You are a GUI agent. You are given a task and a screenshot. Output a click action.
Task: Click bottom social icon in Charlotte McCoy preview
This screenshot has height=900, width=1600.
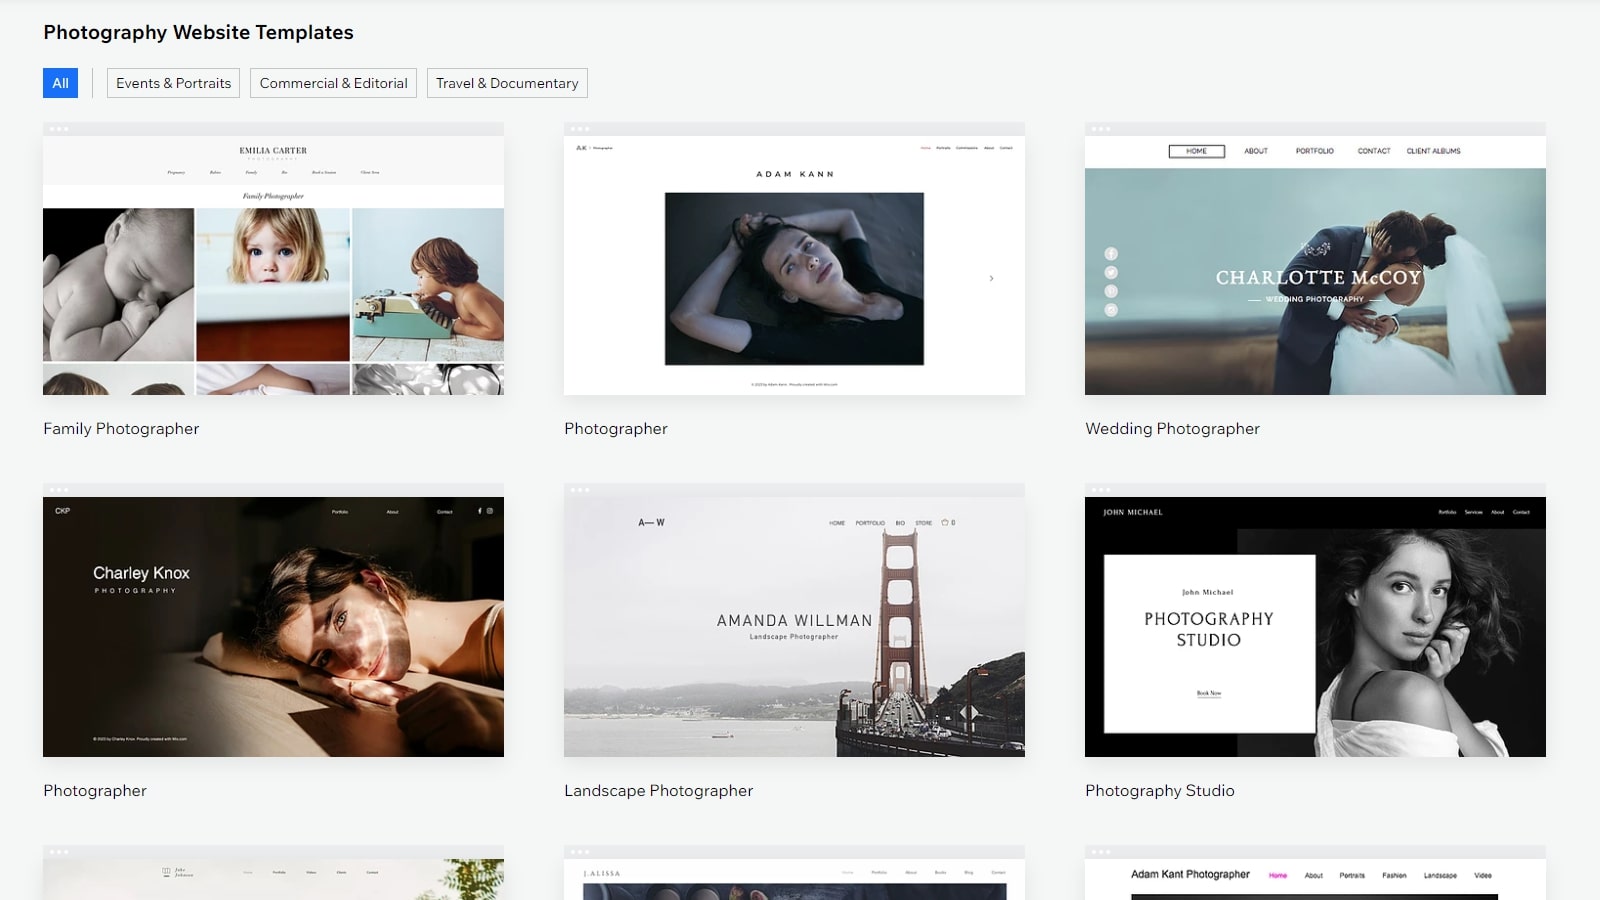pyautogui.click(x=1111, y=310)
